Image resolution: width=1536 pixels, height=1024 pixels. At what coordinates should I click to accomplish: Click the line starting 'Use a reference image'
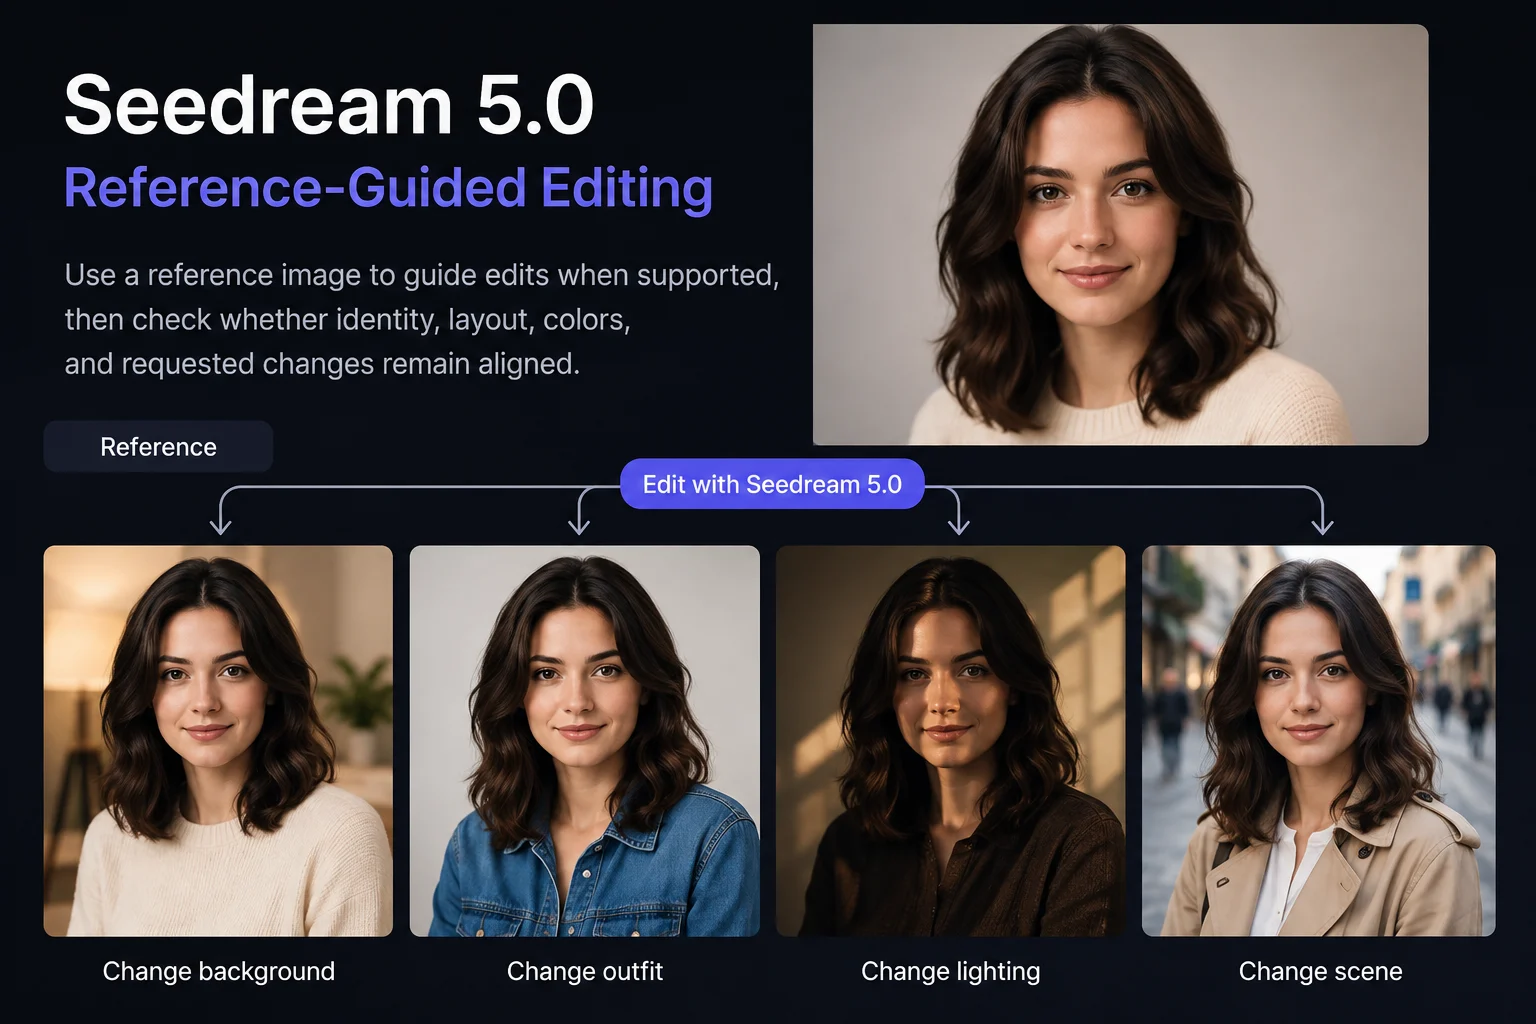[x=422, y=275]
